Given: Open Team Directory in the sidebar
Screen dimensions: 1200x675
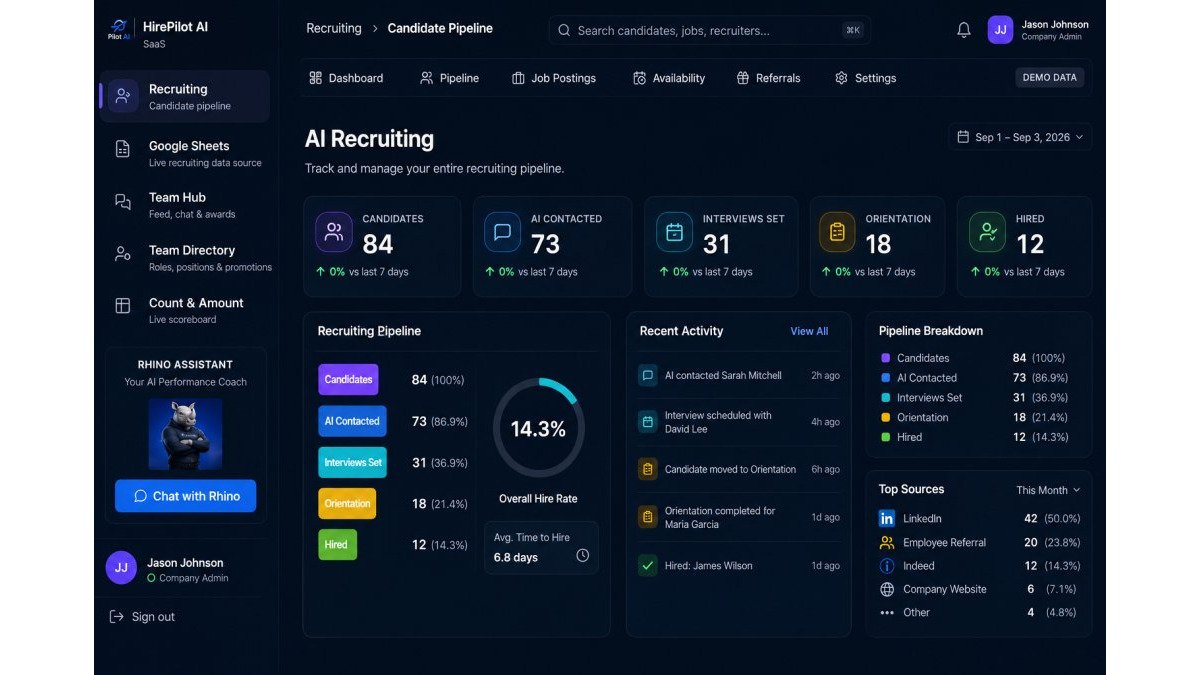Looking at the screenshot, I should pyautogui.click(x=184, y=258).
